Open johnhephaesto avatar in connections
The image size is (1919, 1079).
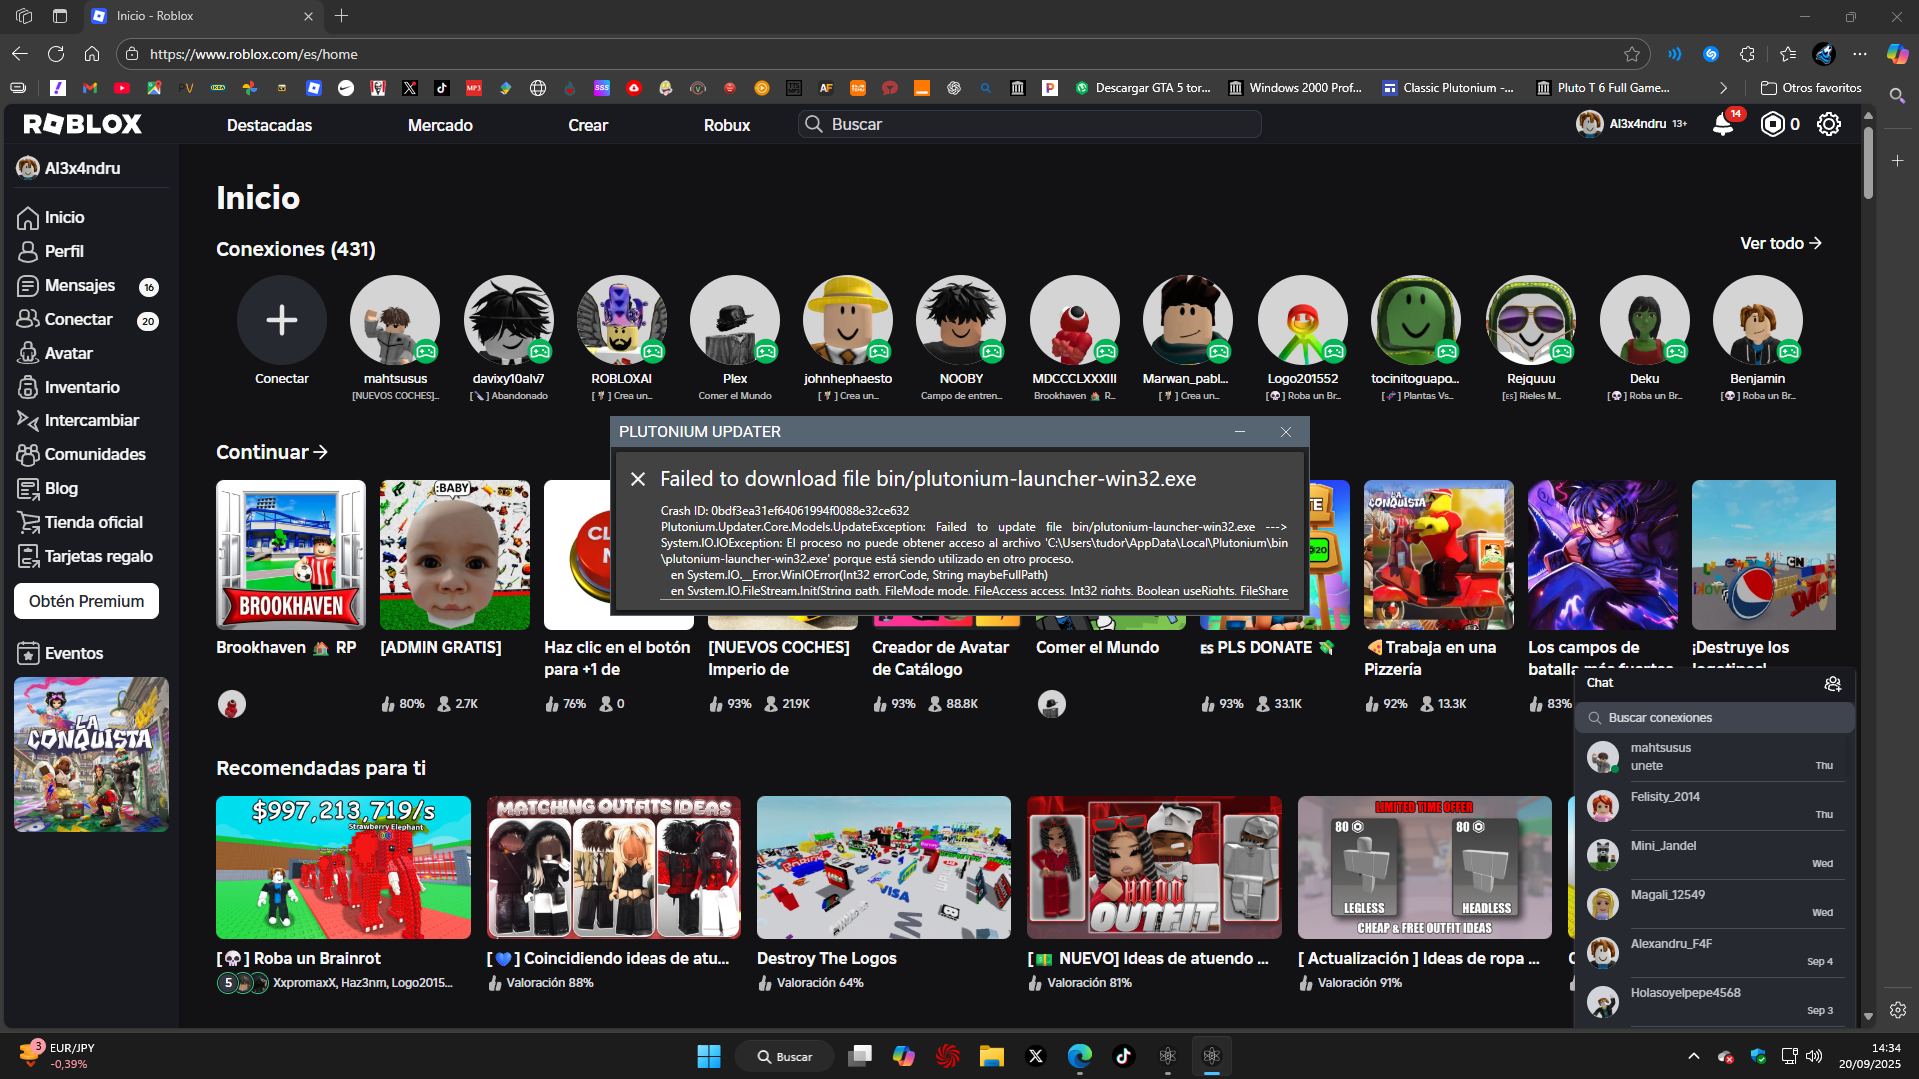click(848, 320)
